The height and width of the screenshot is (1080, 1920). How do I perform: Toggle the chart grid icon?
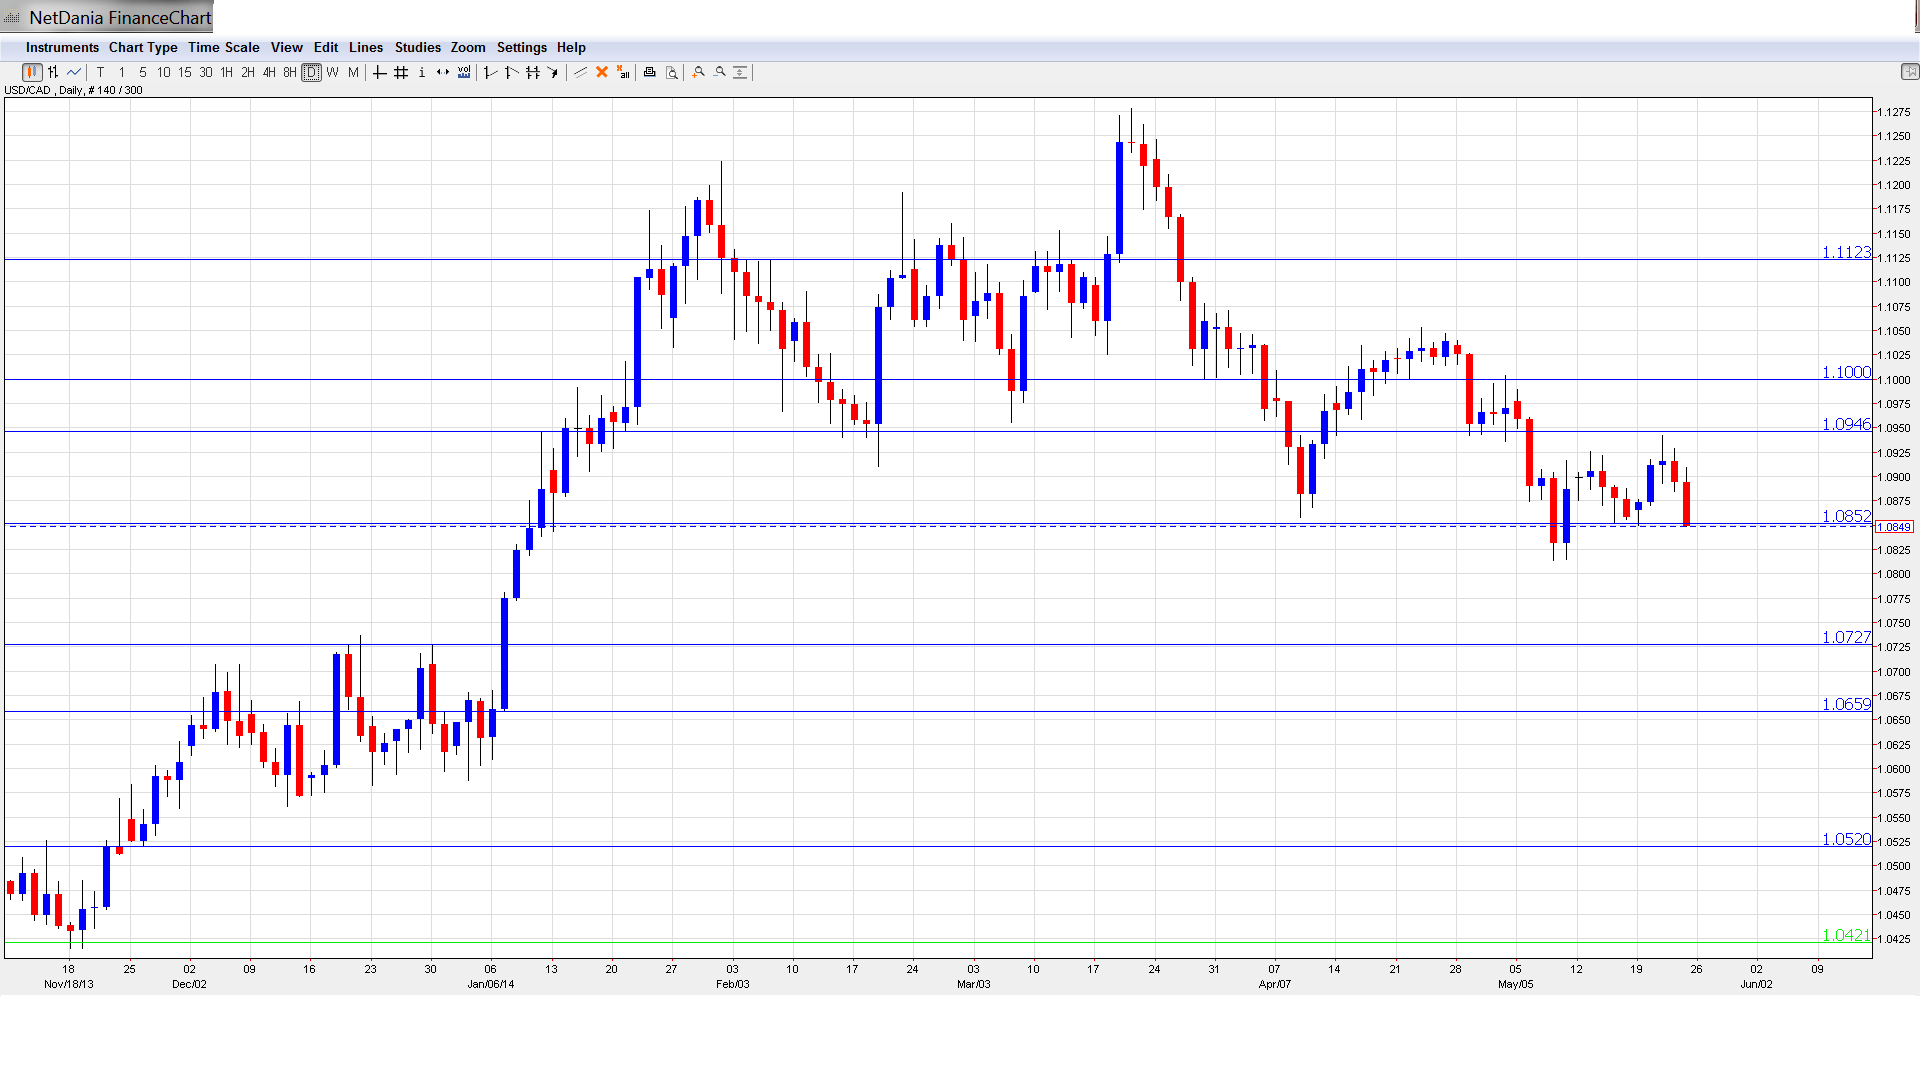[401, 72]
